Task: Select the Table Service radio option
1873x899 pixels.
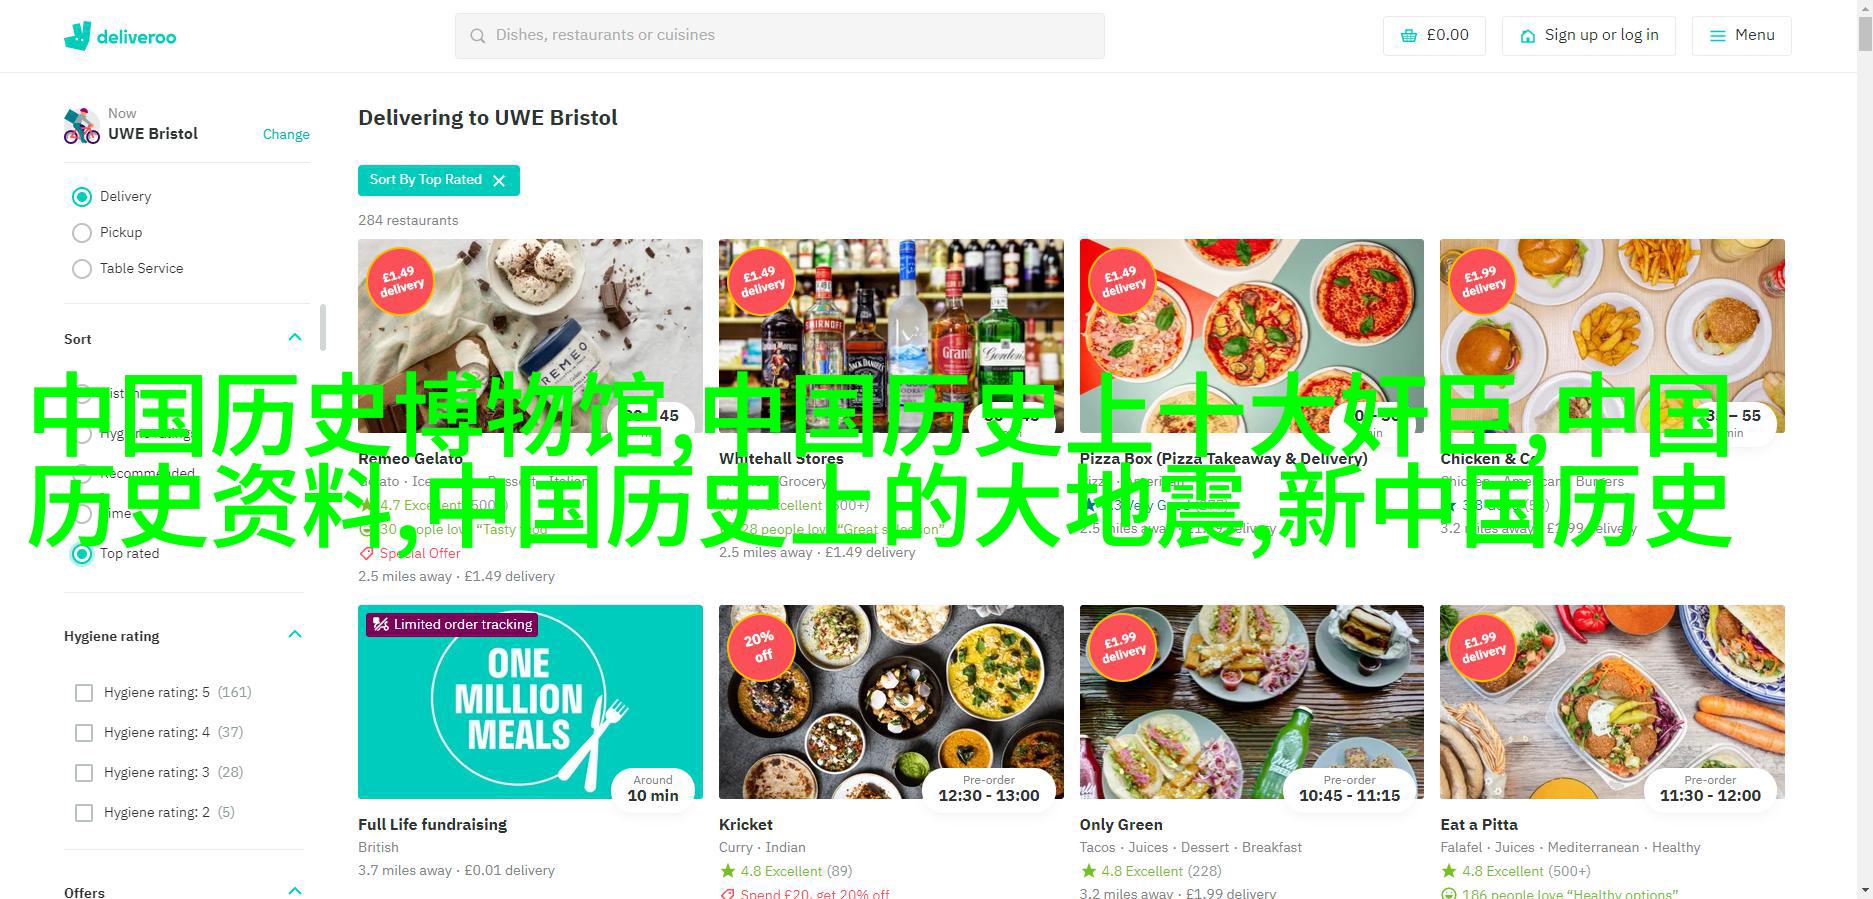Action: coord(82,269)
